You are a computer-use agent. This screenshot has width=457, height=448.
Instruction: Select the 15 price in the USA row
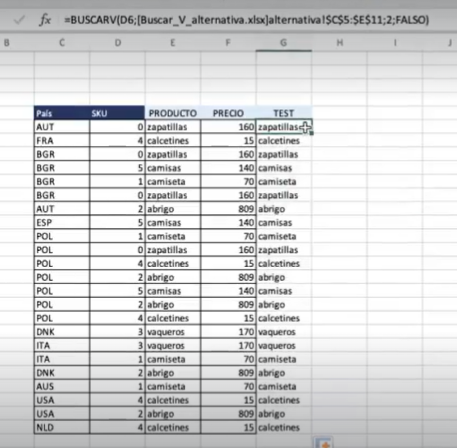228,400
